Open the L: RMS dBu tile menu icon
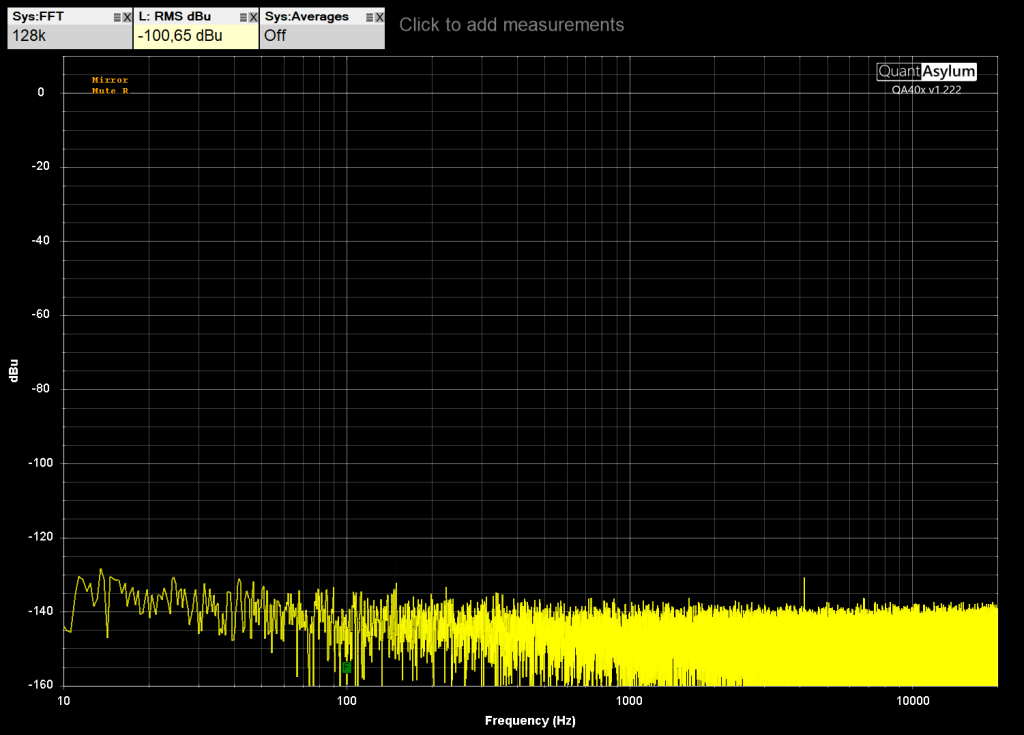The image size is (1024, 735). tap(243, 17)
